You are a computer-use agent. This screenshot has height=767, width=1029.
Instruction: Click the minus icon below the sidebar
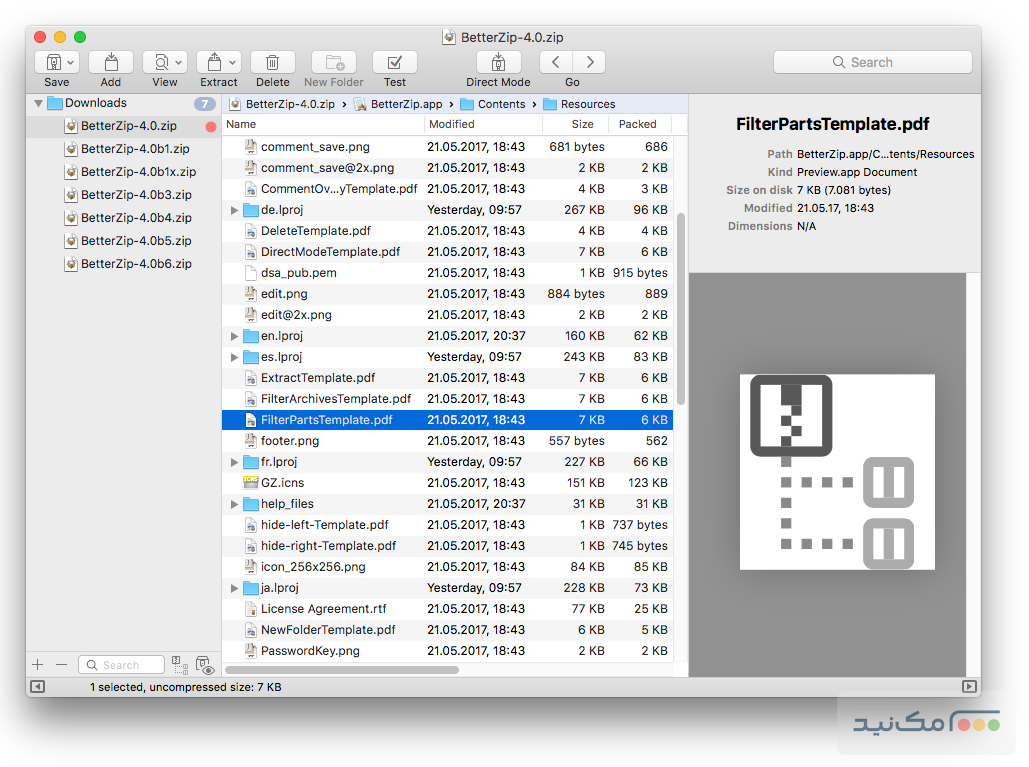61,665
